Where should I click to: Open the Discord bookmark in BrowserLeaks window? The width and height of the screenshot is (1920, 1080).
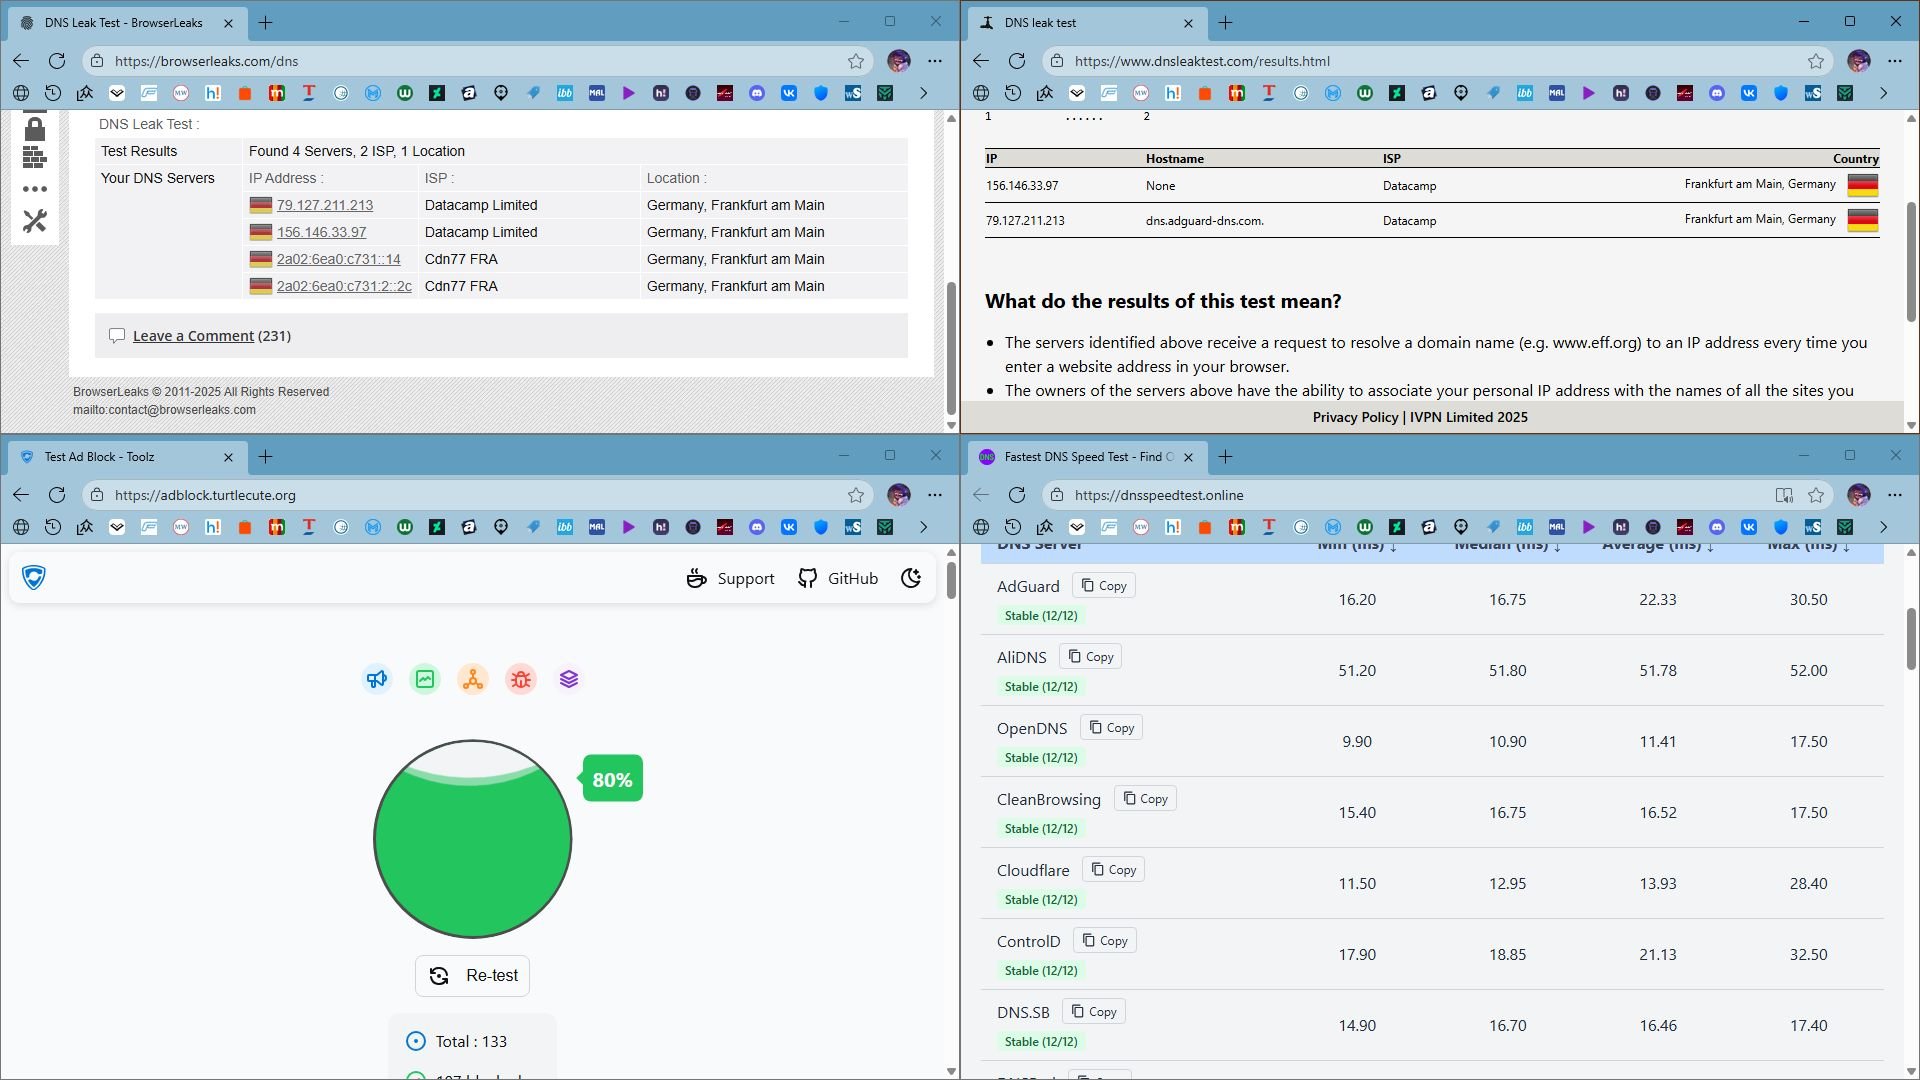coord(757,93)
